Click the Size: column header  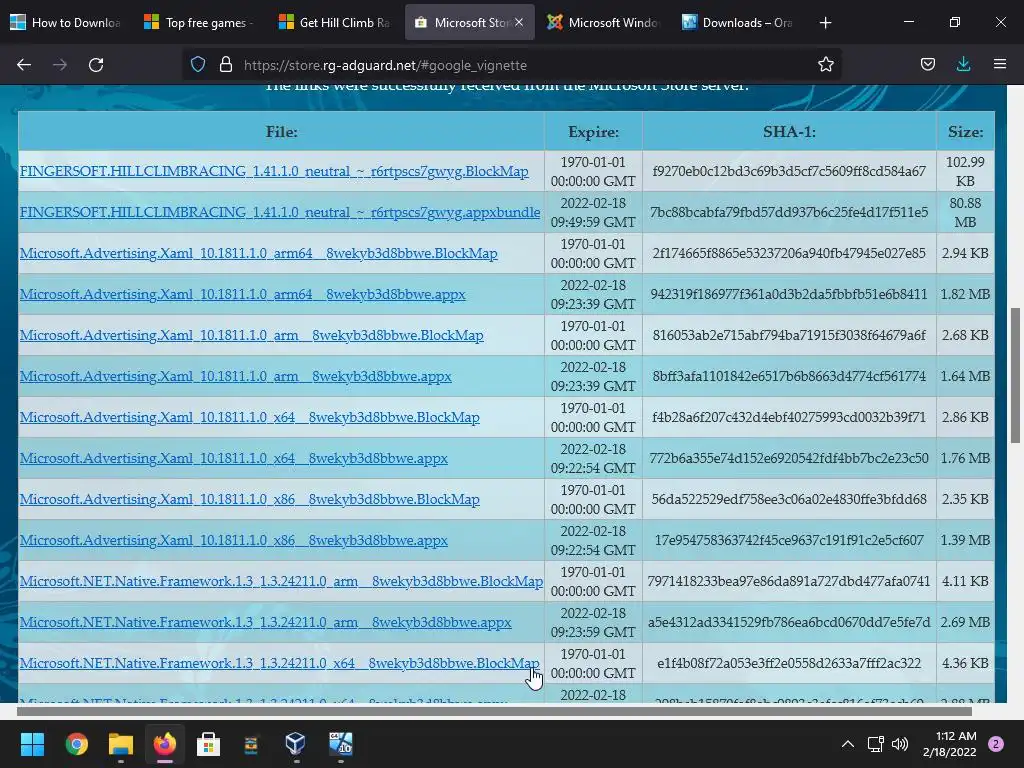pos(965,132)
